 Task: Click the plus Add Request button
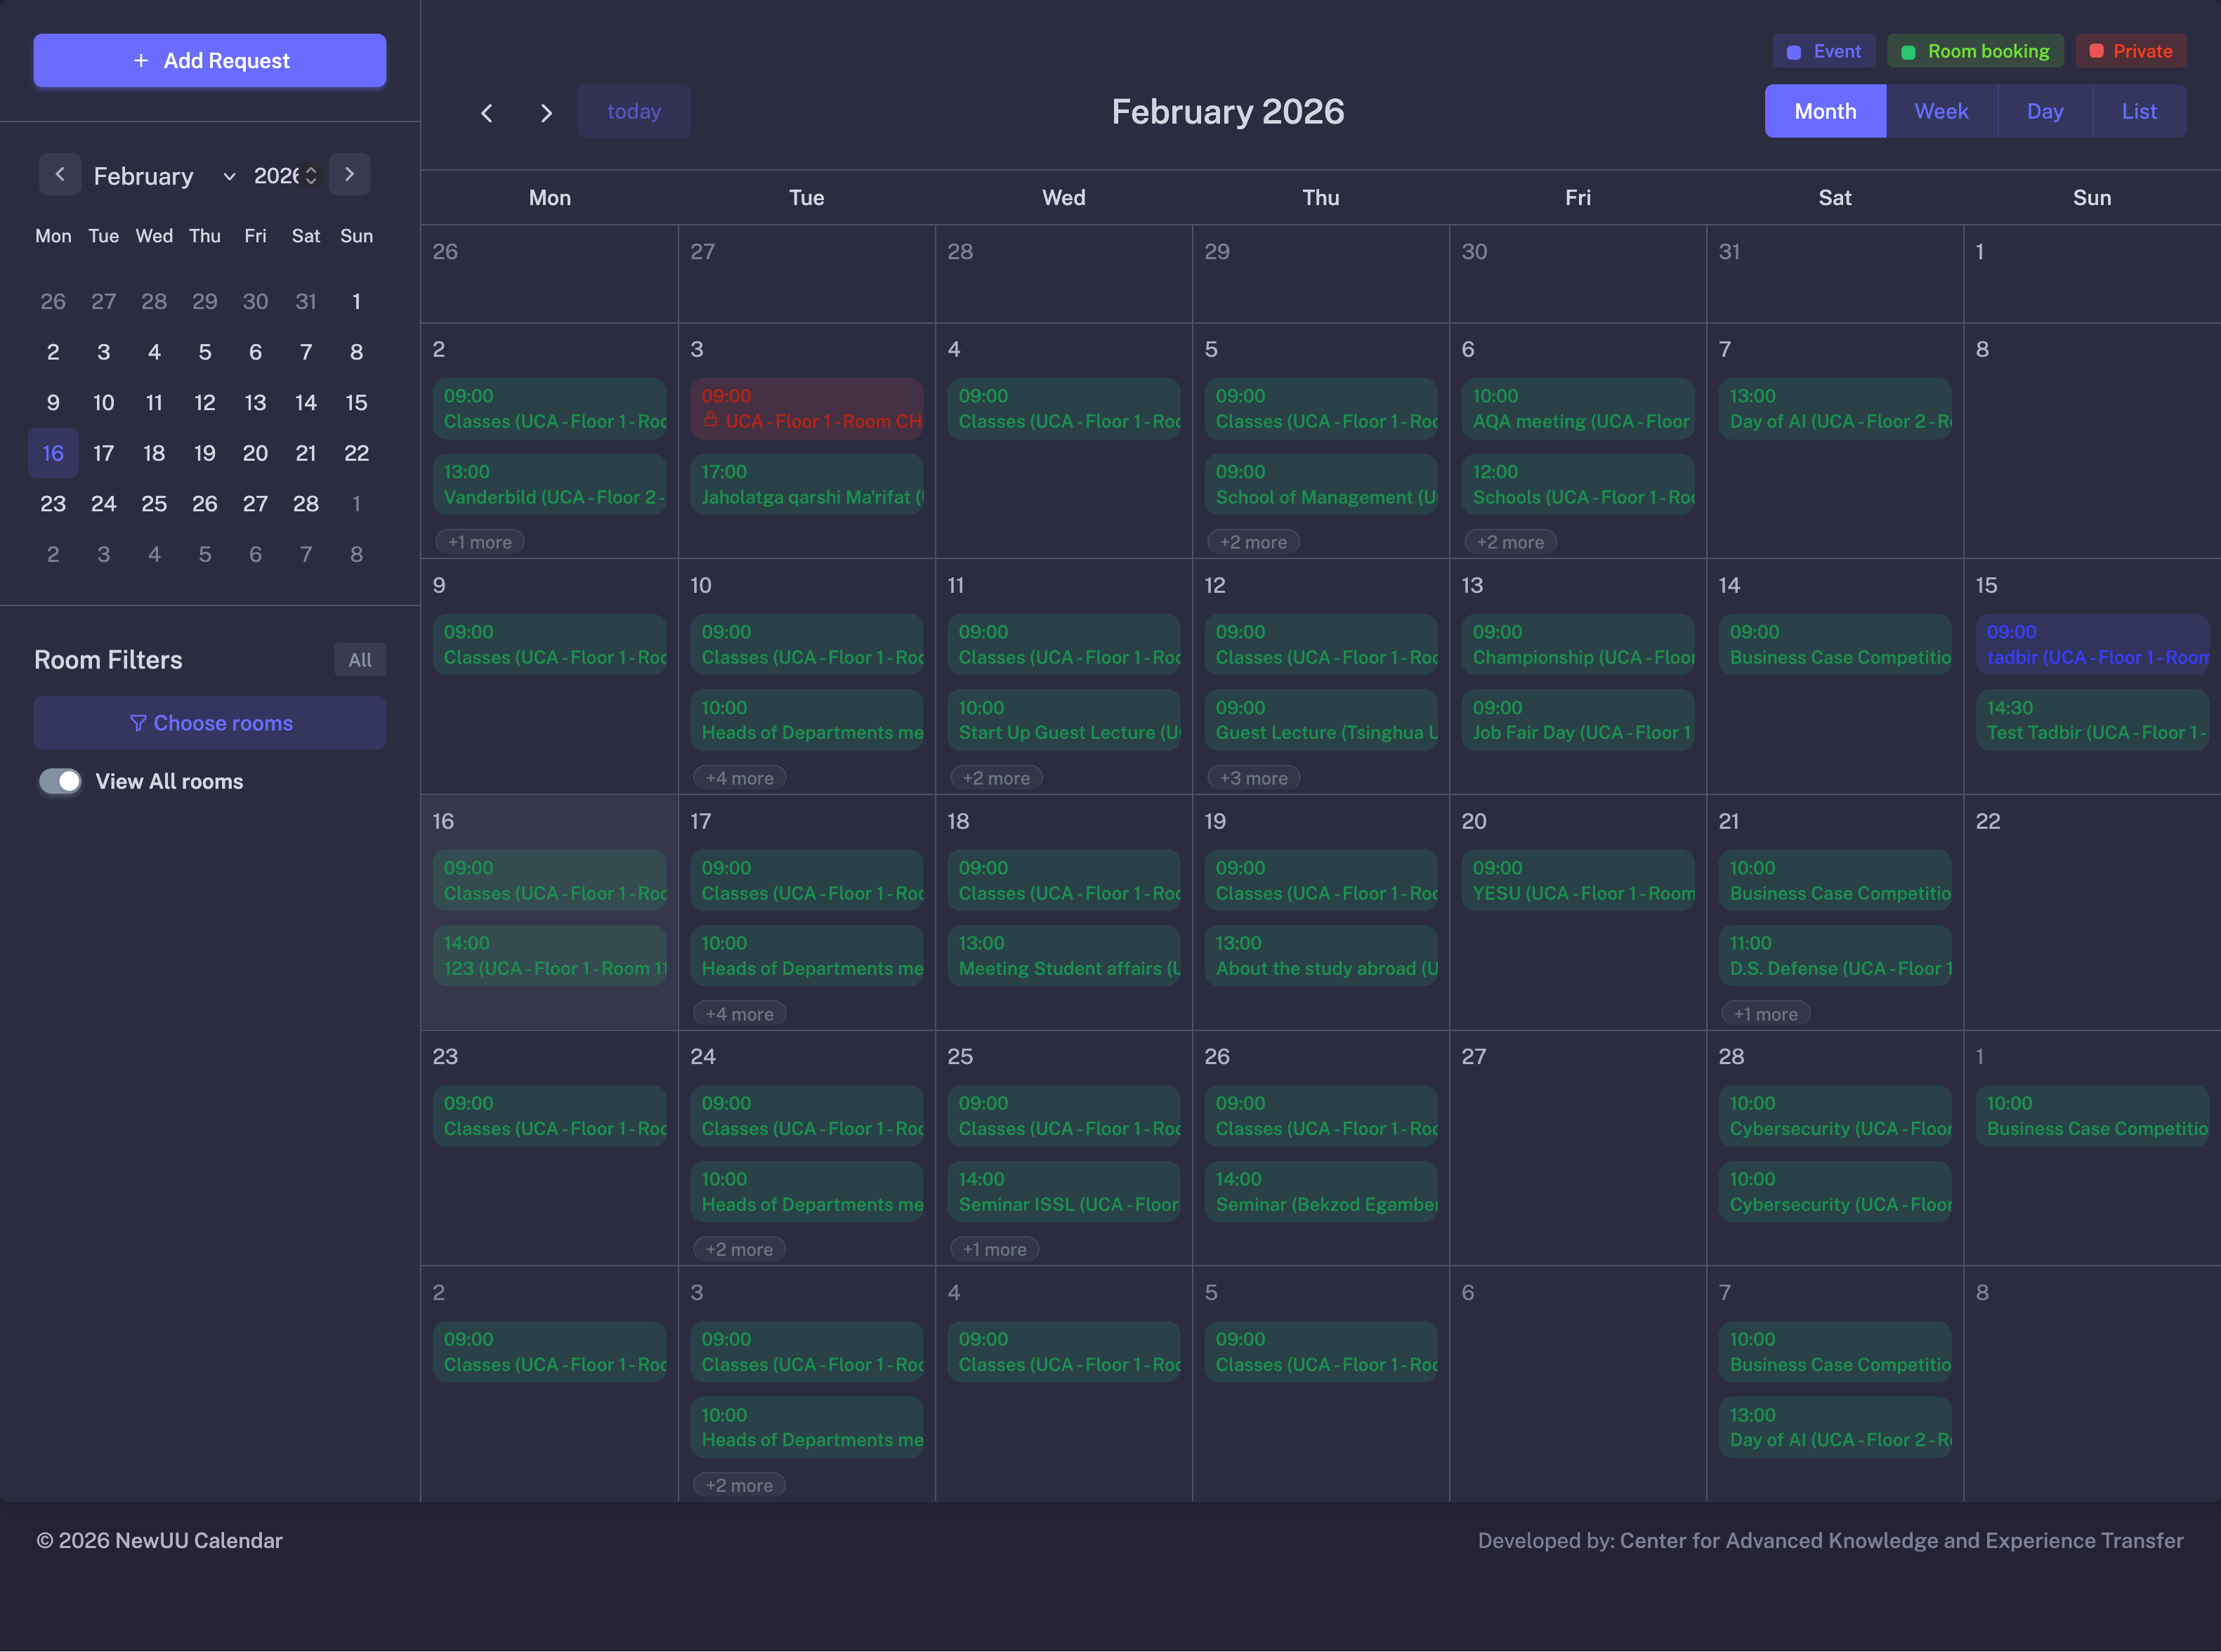point(210,61)
